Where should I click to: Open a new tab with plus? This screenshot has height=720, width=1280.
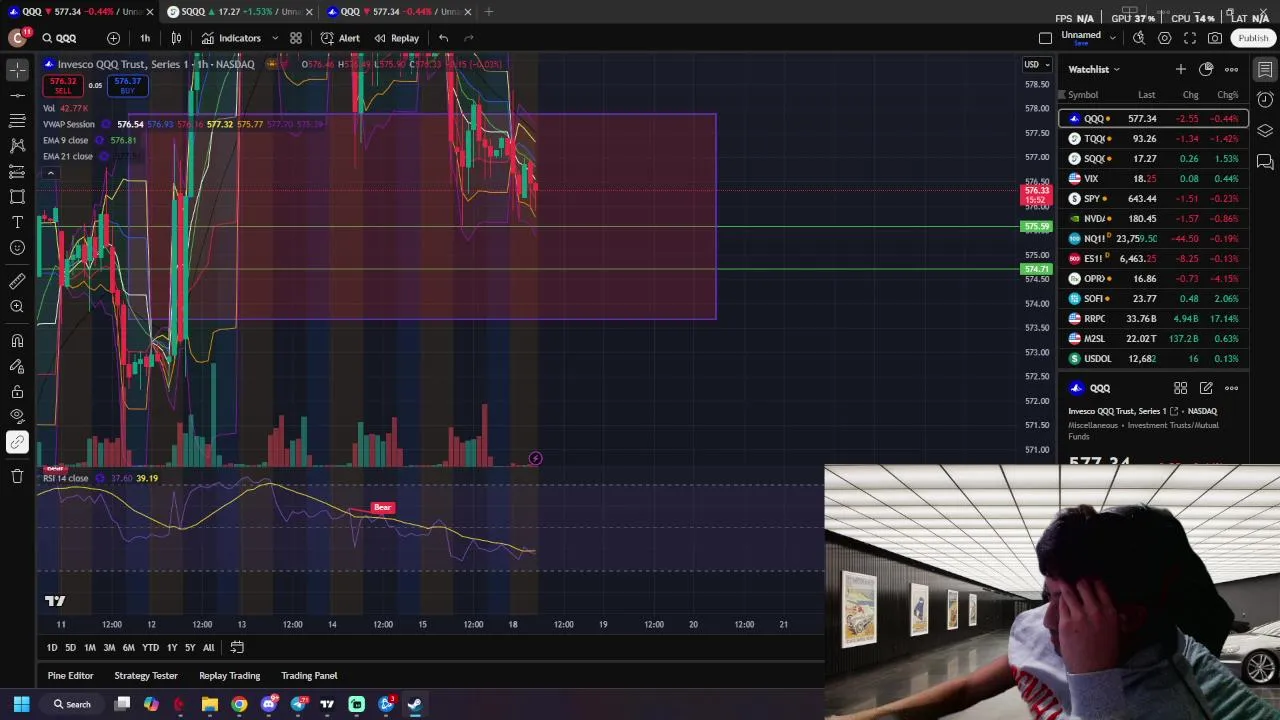488,12
